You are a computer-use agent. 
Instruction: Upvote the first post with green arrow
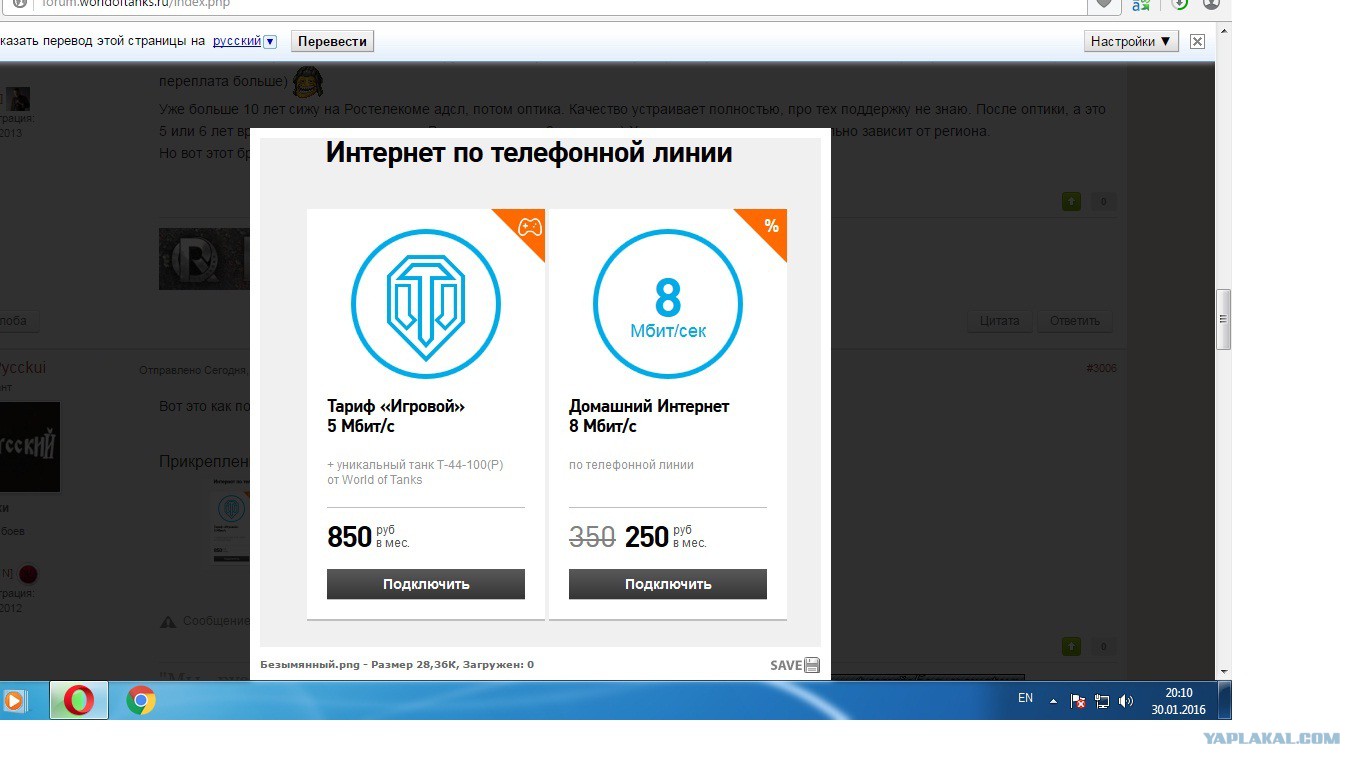[1071, 202]
